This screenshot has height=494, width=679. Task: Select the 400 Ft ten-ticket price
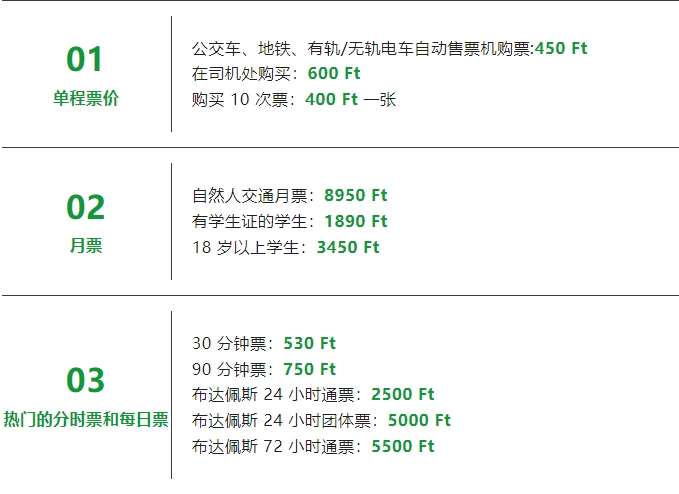click(x=331, y=99)
